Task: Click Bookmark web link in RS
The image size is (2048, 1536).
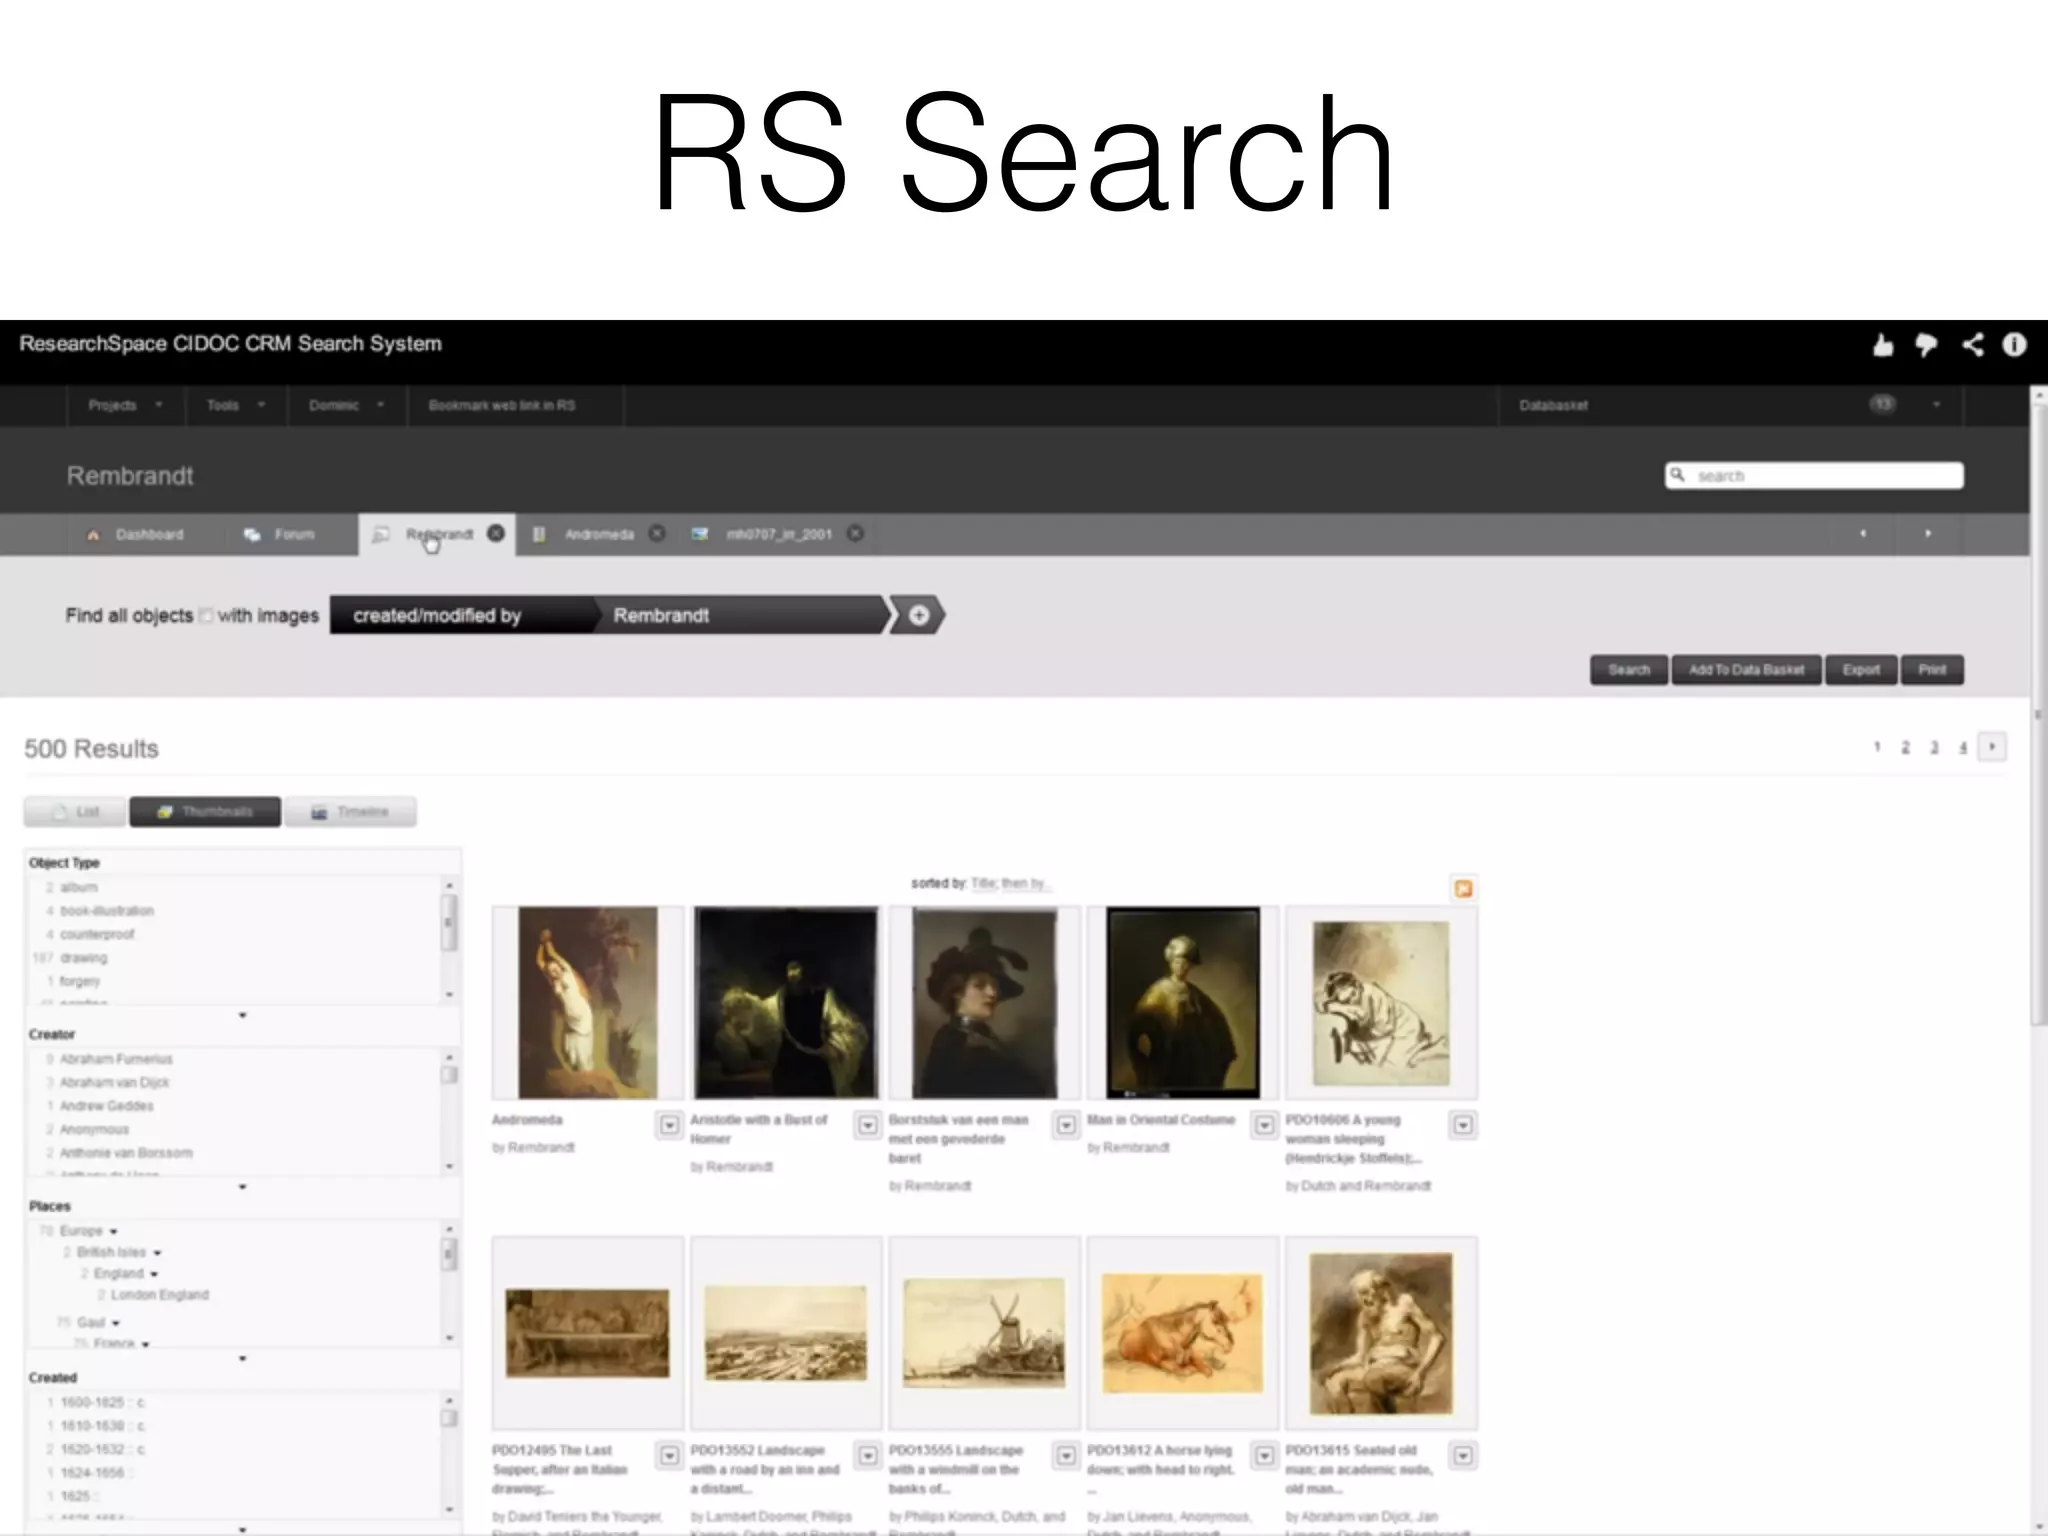Action: [502, 405]
